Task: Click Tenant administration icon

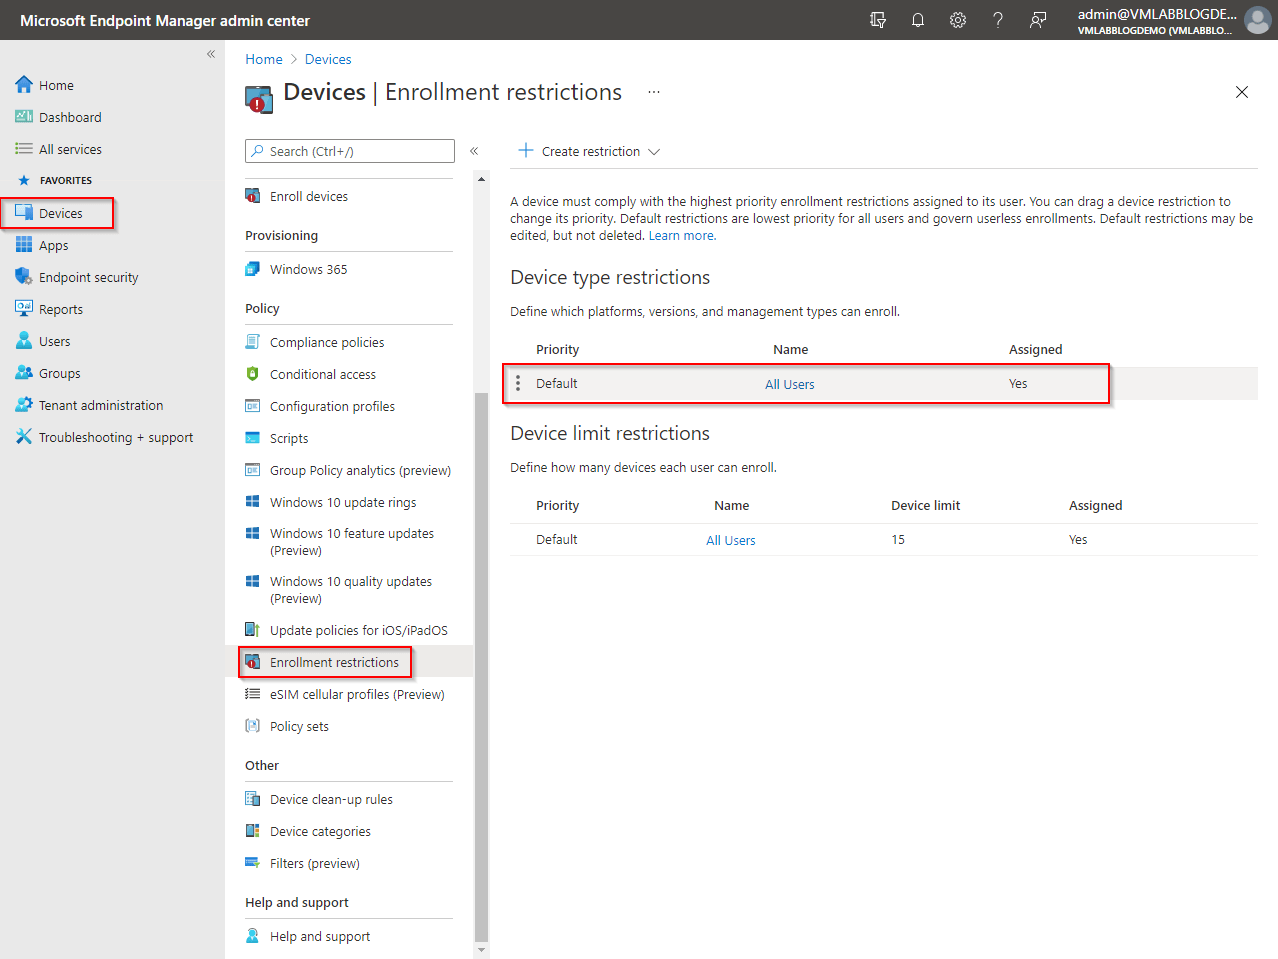Action: coord(24,405)
